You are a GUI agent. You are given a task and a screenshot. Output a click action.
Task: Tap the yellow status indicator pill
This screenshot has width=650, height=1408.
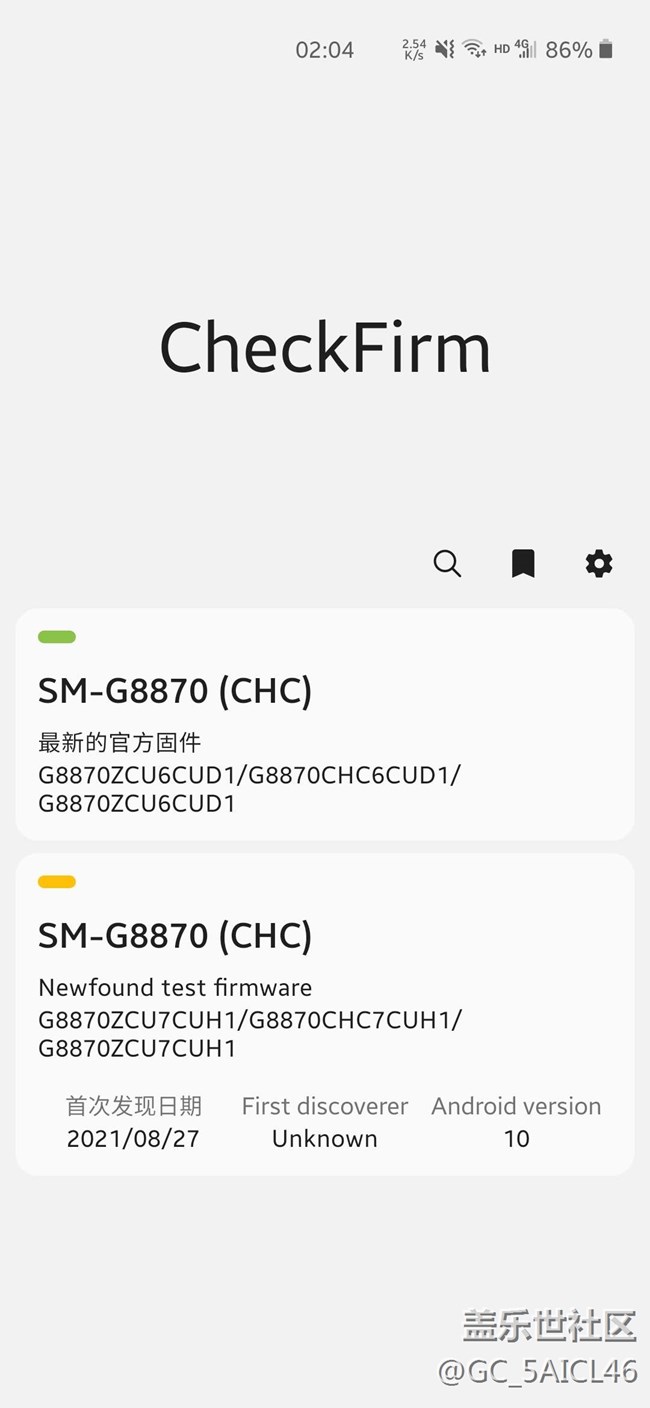(57, 882)
